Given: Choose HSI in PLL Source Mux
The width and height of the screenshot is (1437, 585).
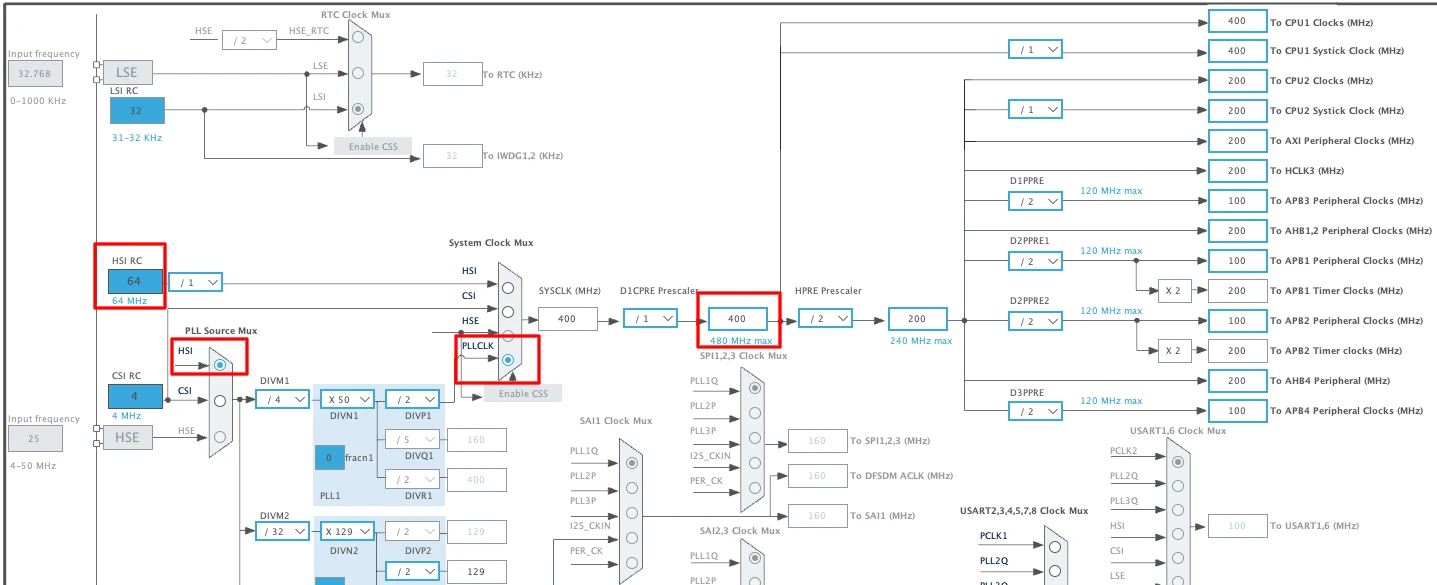Looking at the screenshot, I should [x=219, y=366].
